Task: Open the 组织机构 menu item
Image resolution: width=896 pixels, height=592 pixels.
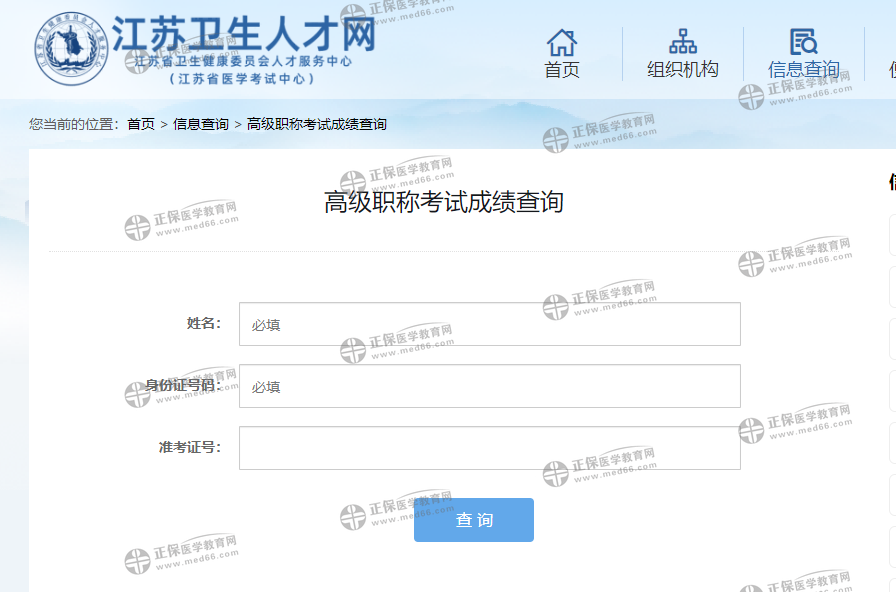Action: (683, 72)
